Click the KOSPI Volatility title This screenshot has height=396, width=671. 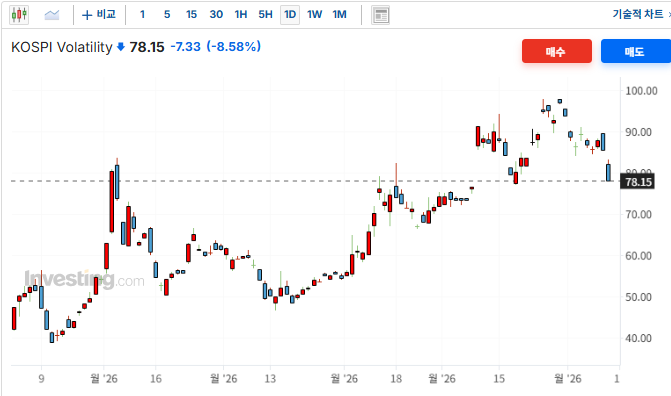pyautogui.click(x=62, y=47)
